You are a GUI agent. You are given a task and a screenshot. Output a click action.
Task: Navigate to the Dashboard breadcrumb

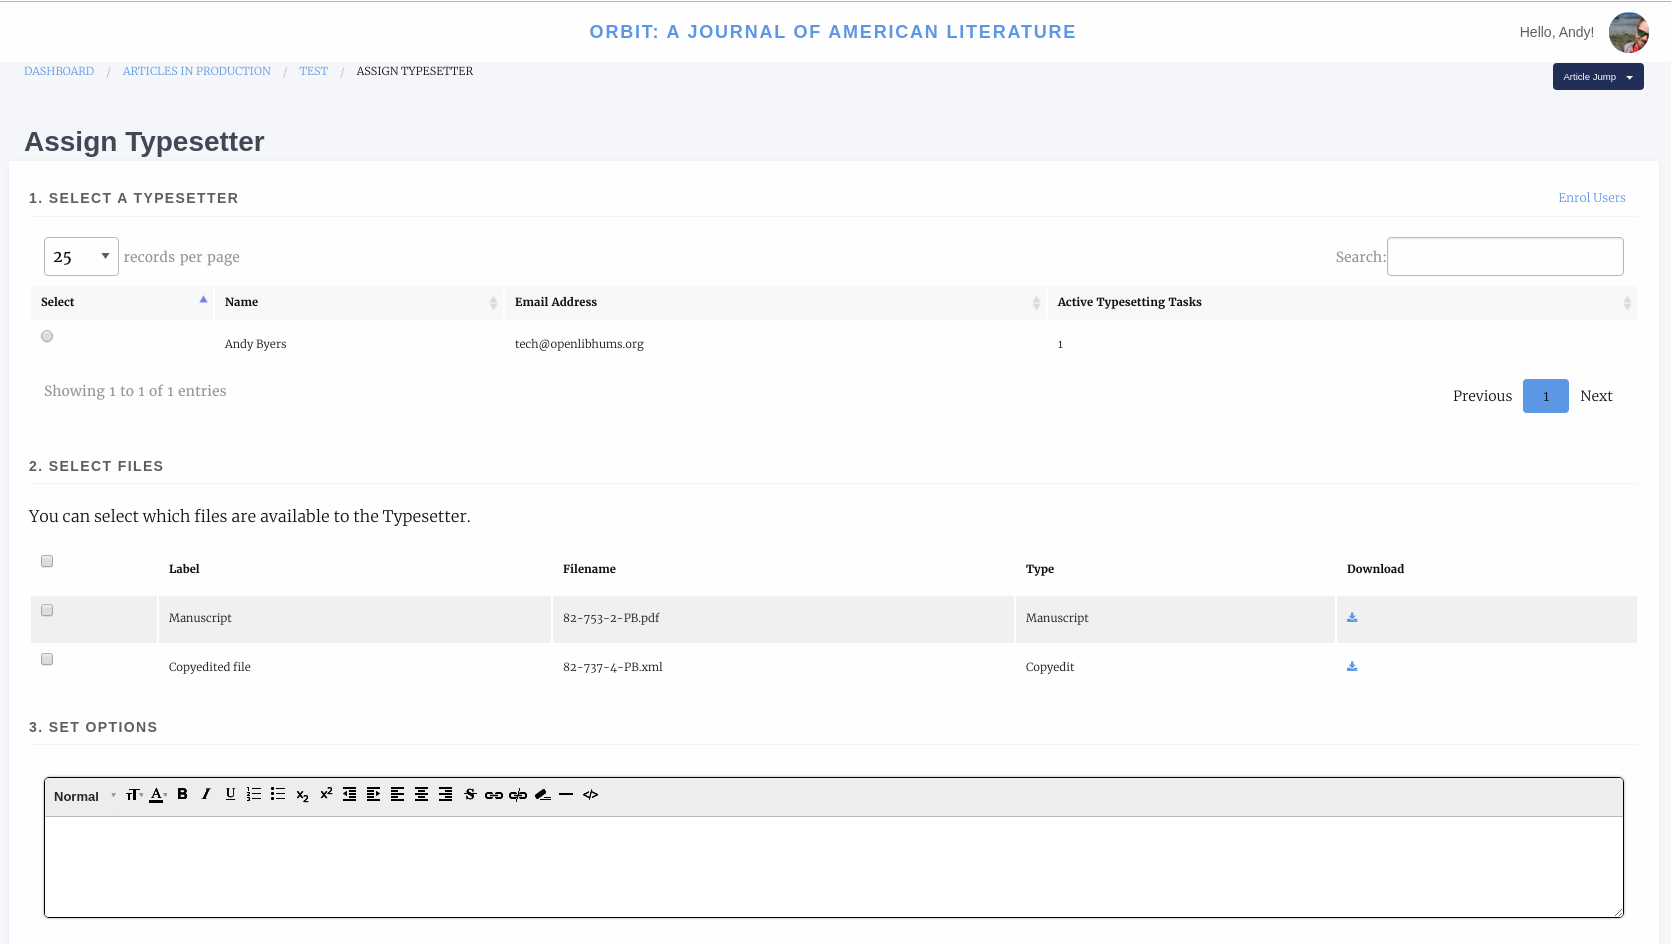[x=59, y=71]
